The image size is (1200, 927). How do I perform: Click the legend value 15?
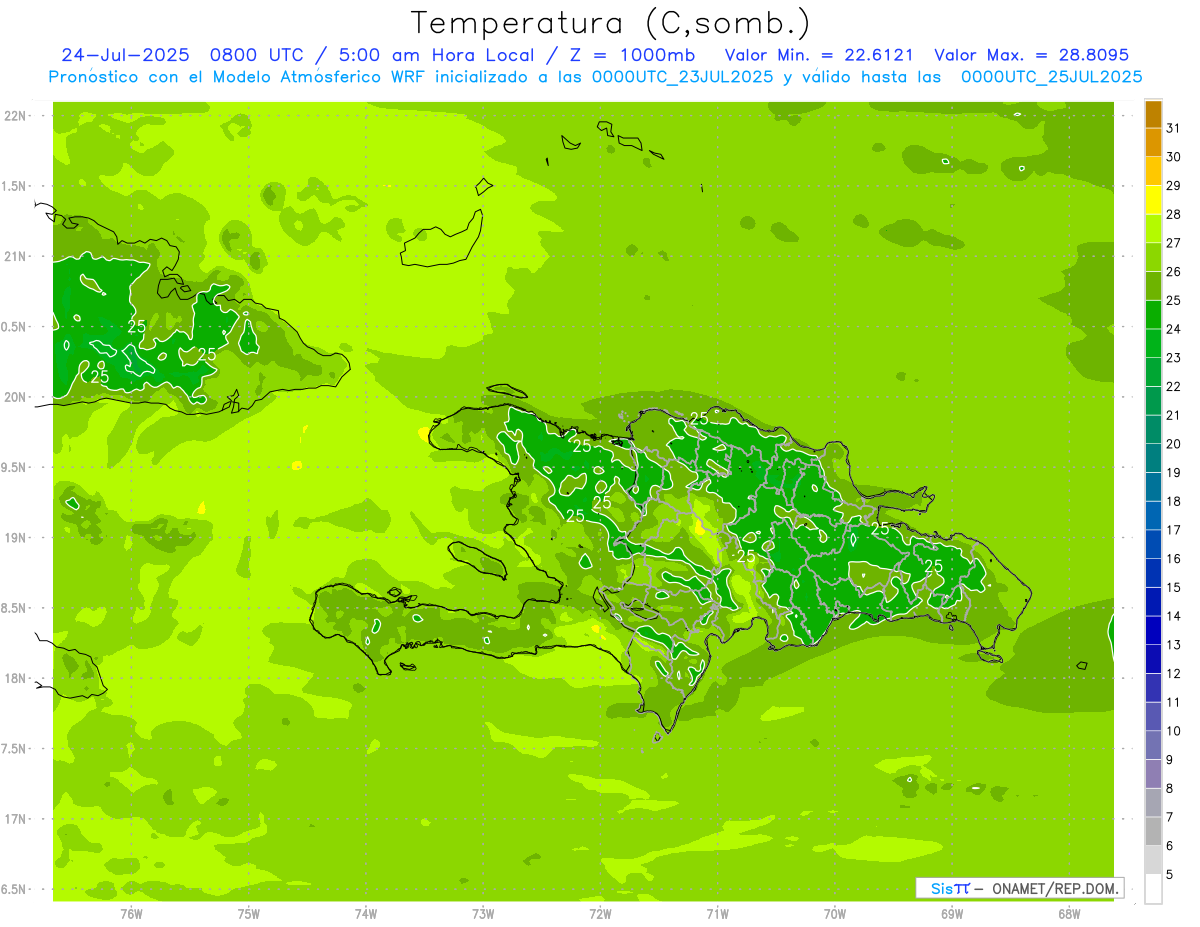1174,588
